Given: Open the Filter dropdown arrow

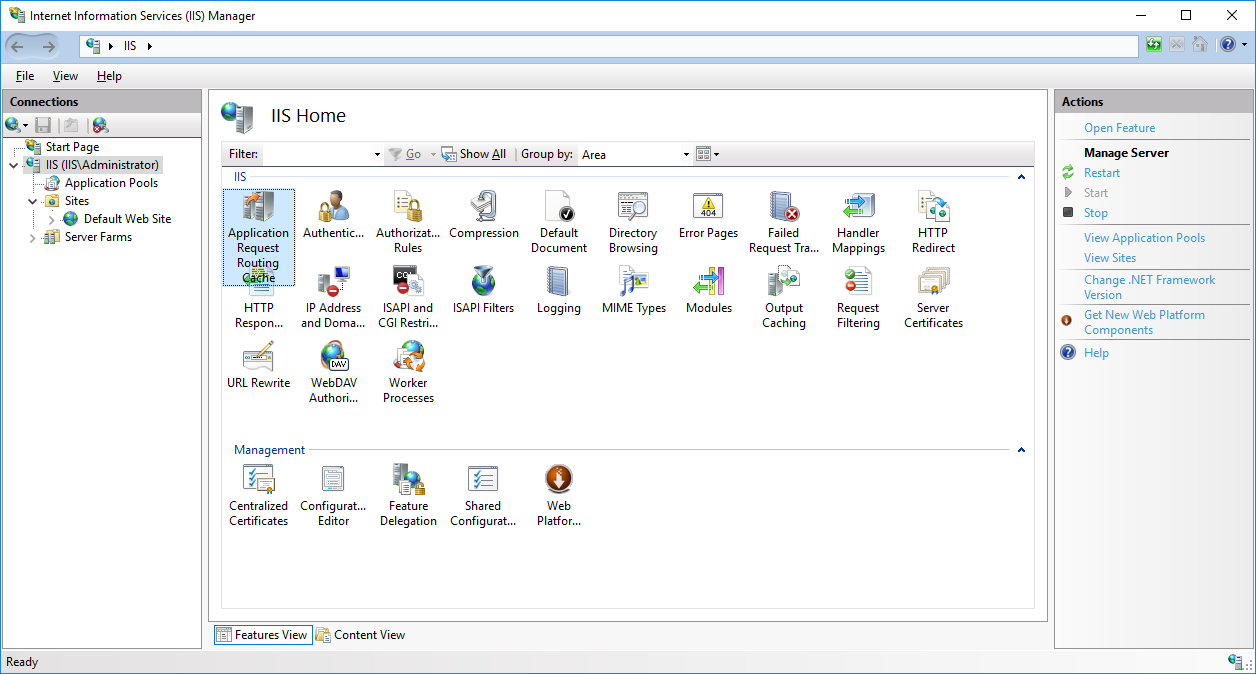Looking at the screenshot, I should [377, 155].
